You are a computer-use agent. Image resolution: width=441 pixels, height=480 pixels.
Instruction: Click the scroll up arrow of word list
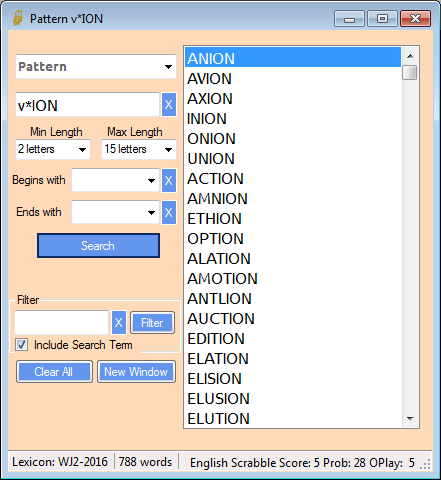click(410, 56)
